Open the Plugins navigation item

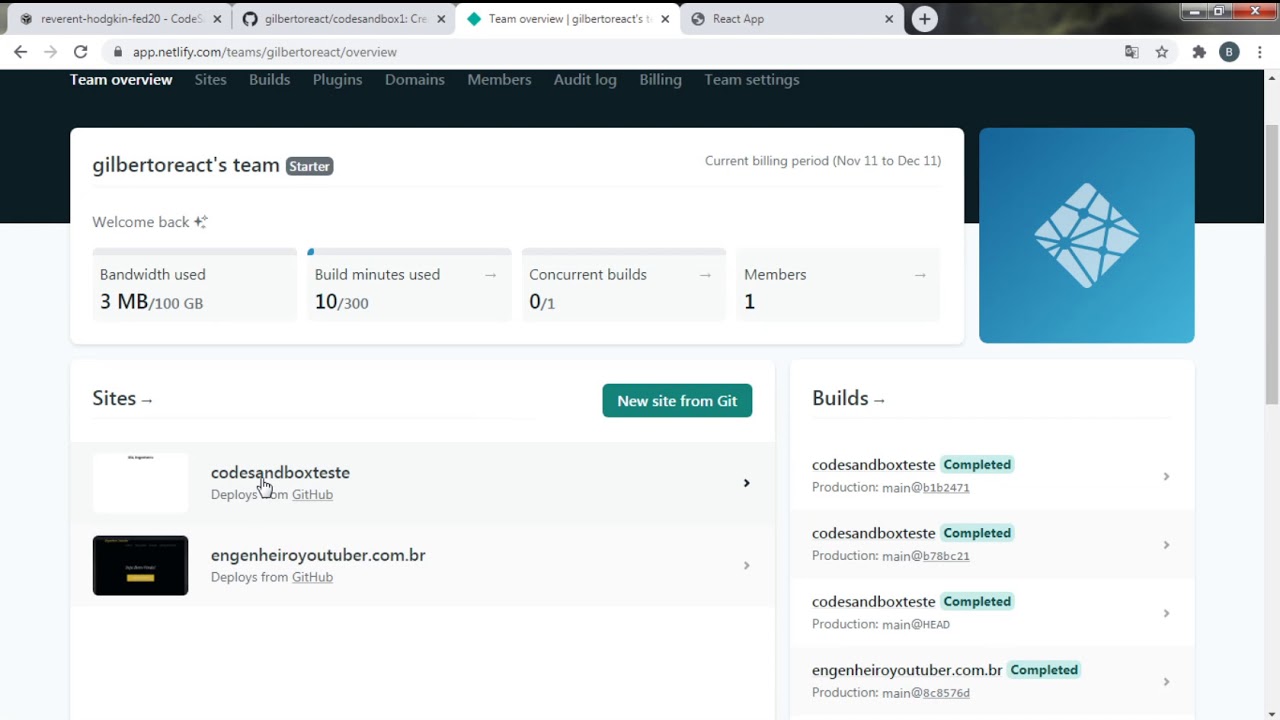coord(337,80)
